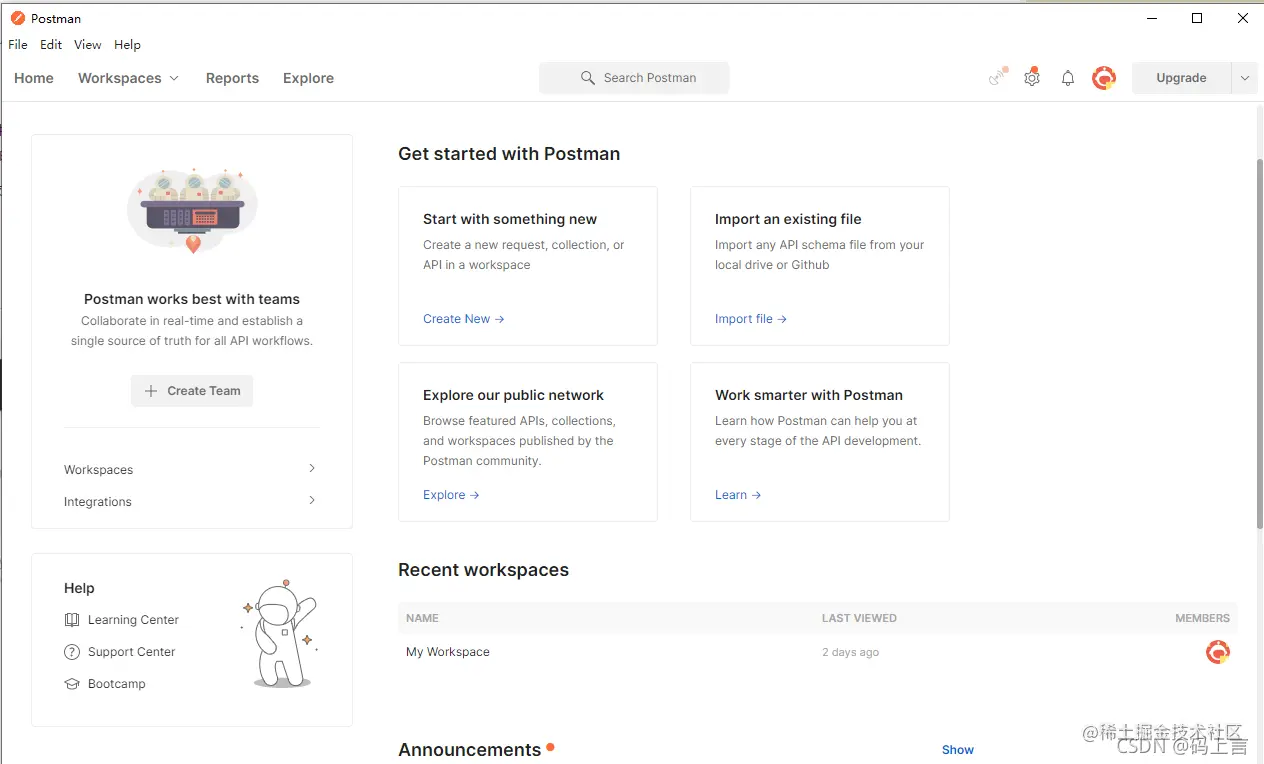This screenshot has height=764, width=1264.
Task: Click the search magnifier icon
Action: tap(588, 78)
